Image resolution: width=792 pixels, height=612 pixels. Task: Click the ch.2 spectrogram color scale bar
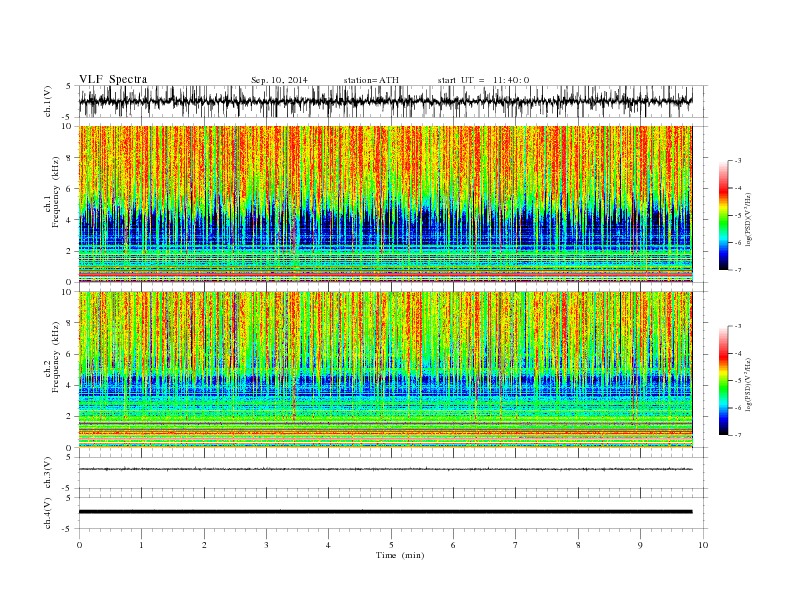(723, 380)
